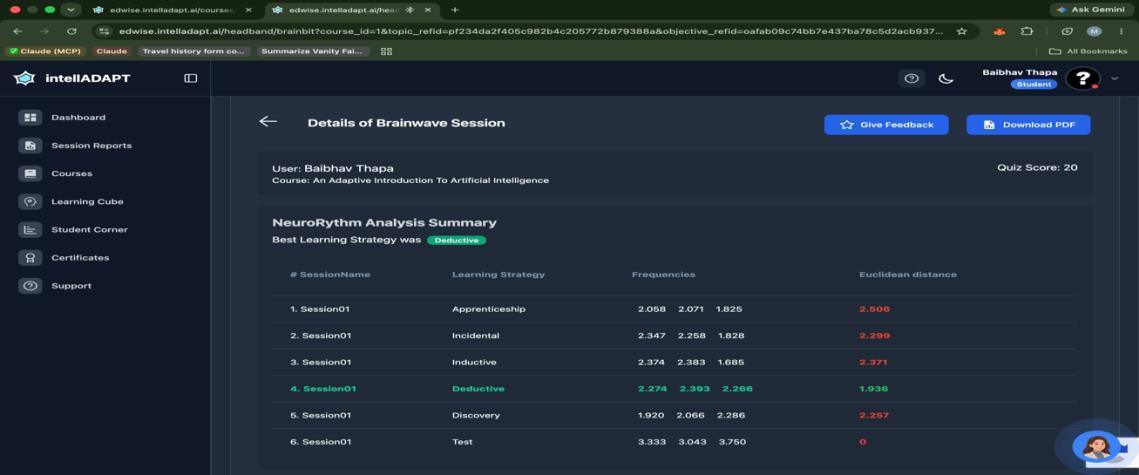
Task: Click the Give Feedback button
Action: 886,125
